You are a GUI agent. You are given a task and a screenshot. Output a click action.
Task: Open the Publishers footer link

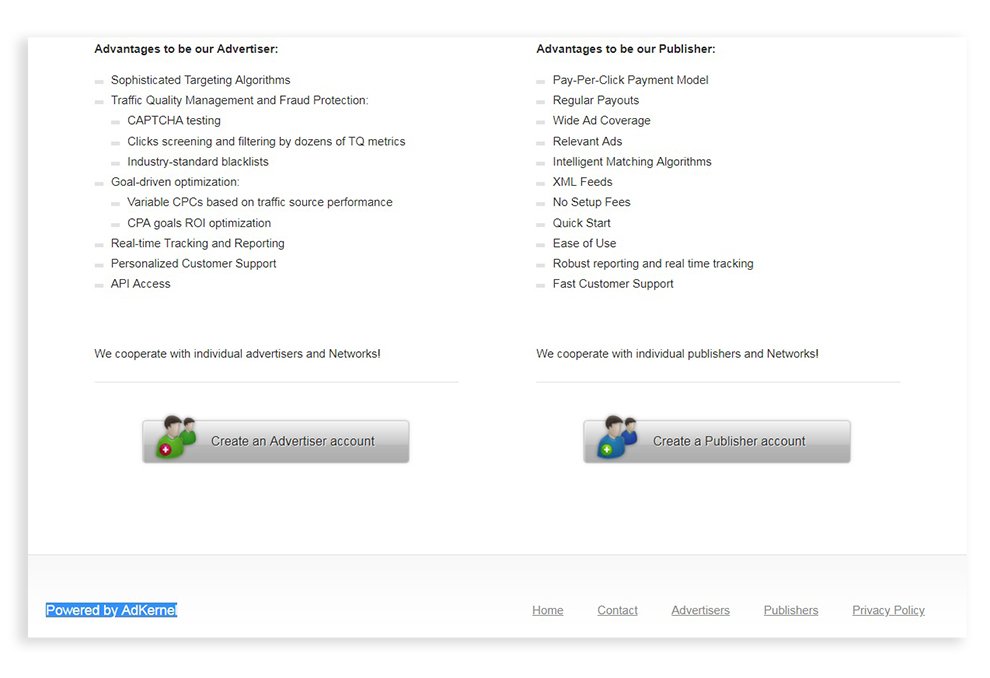click(x=790, y=610)
